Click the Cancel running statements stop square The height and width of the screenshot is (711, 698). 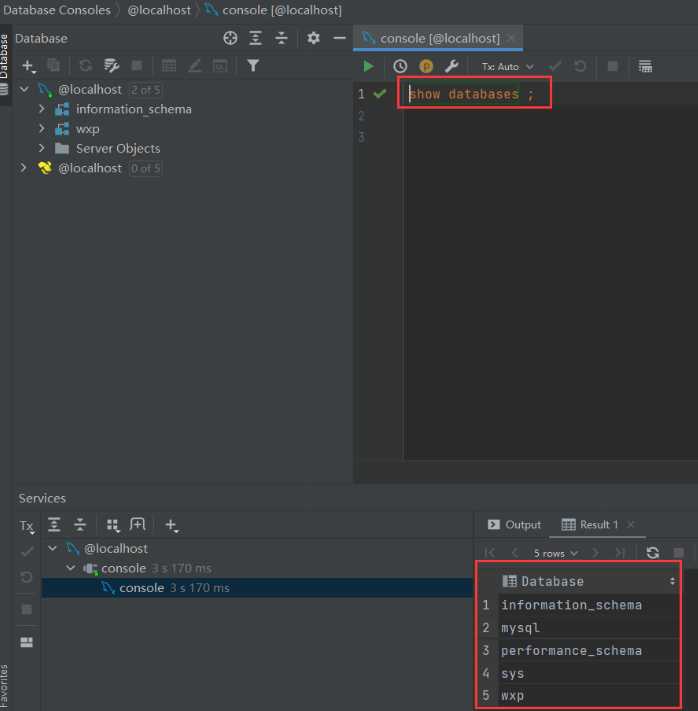(x=613, y=67)
